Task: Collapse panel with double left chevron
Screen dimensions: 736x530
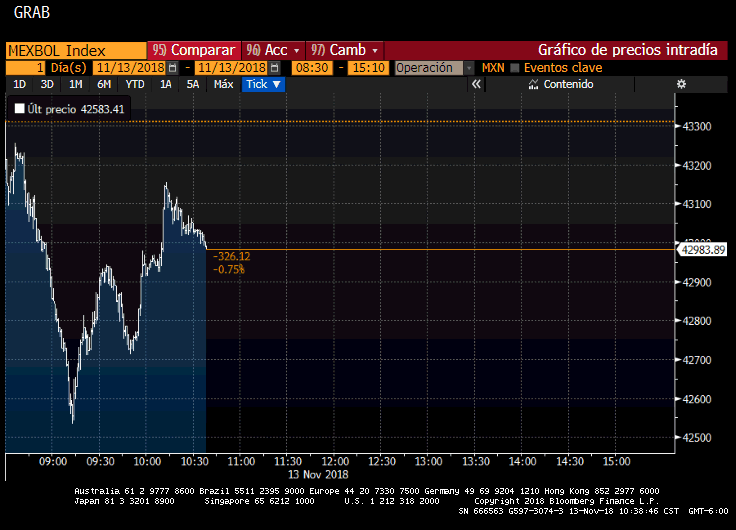Action: click(476, 84)
